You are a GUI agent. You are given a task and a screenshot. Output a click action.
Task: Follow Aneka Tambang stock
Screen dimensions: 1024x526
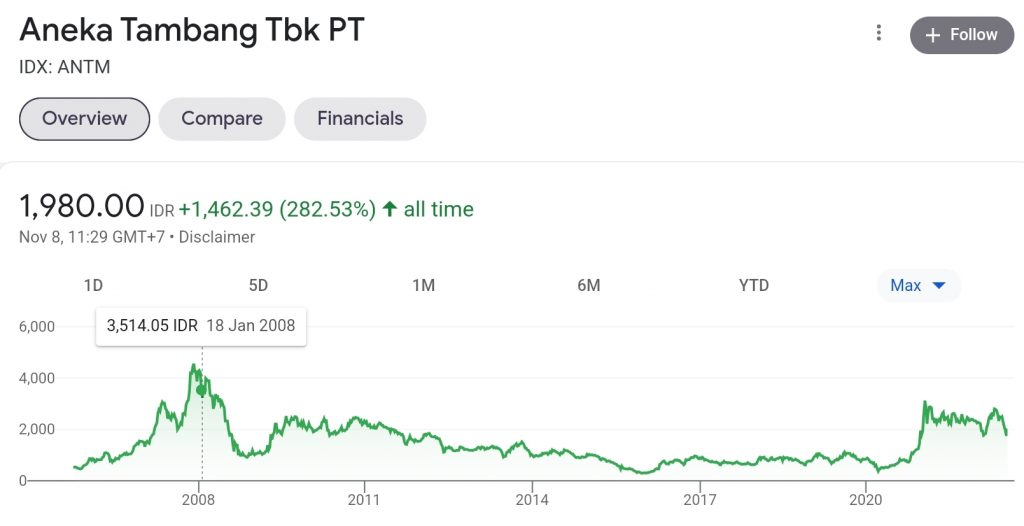click(x=961, y=35)
